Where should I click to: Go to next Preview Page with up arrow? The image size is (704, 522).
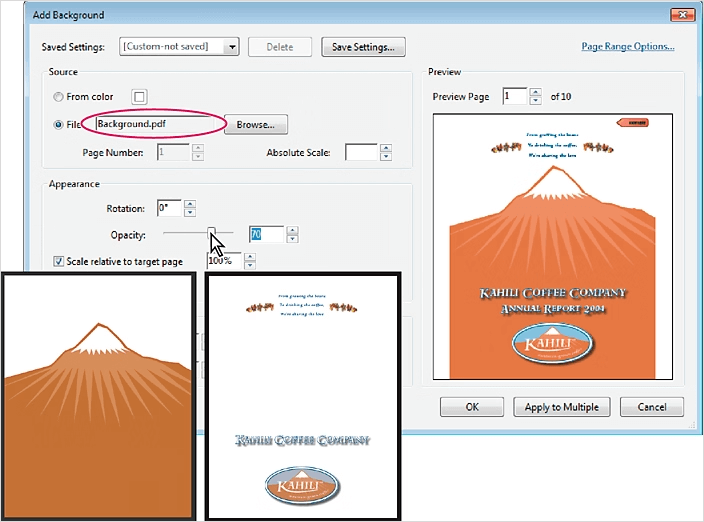coord(535,92)
